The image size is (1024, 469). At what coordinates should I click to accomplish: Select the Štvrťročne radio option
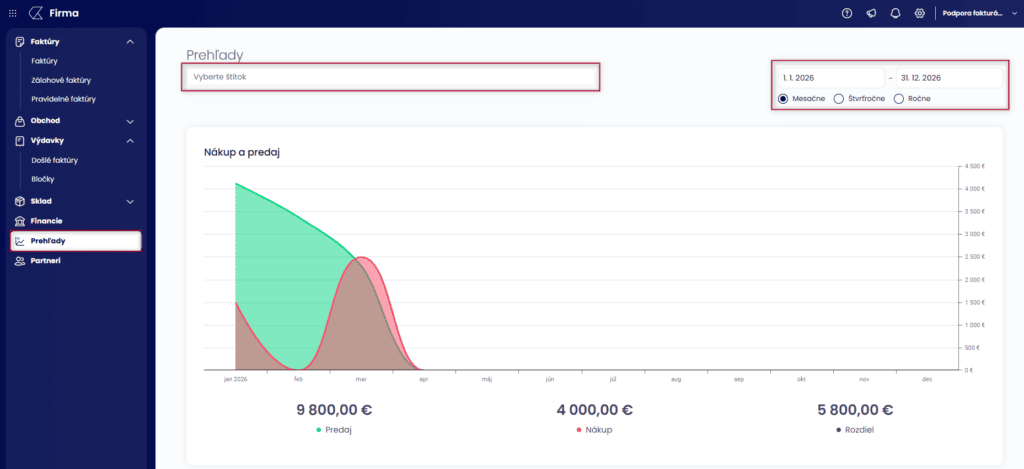(839, 99)
